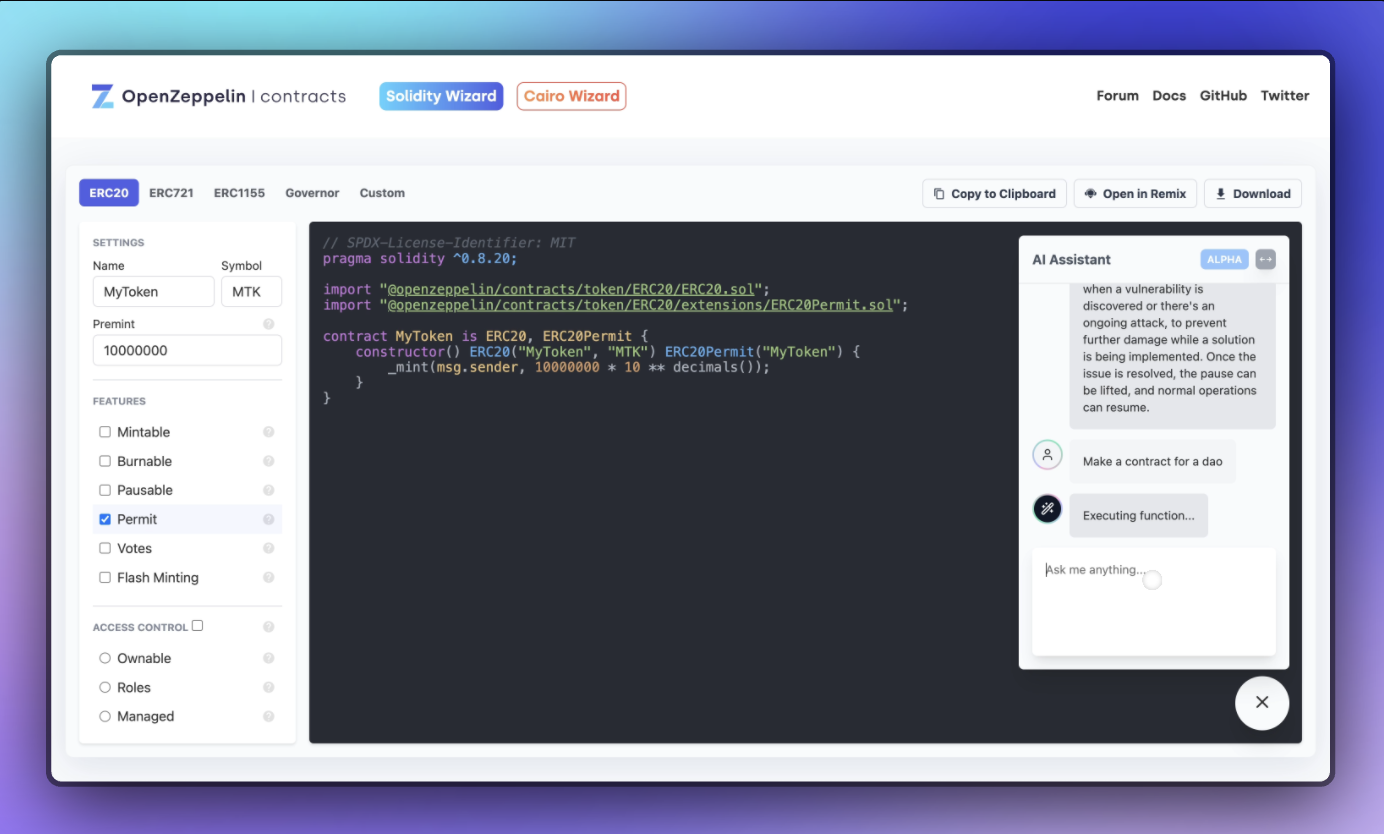Click the Premint help question icon

[x=268, y=324]
